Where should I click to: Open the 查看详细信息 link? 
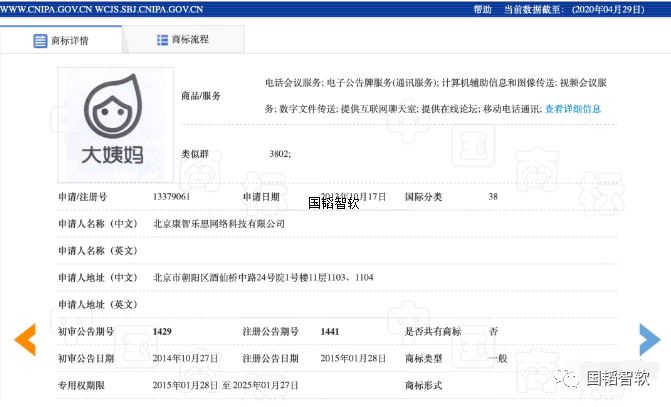[x=573, y=109]
